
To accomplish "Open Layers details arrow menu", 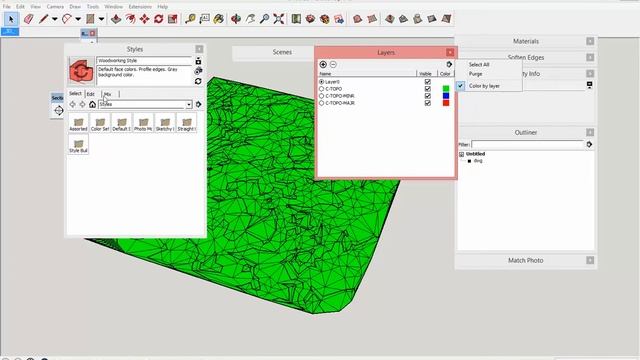I will 449,64.
